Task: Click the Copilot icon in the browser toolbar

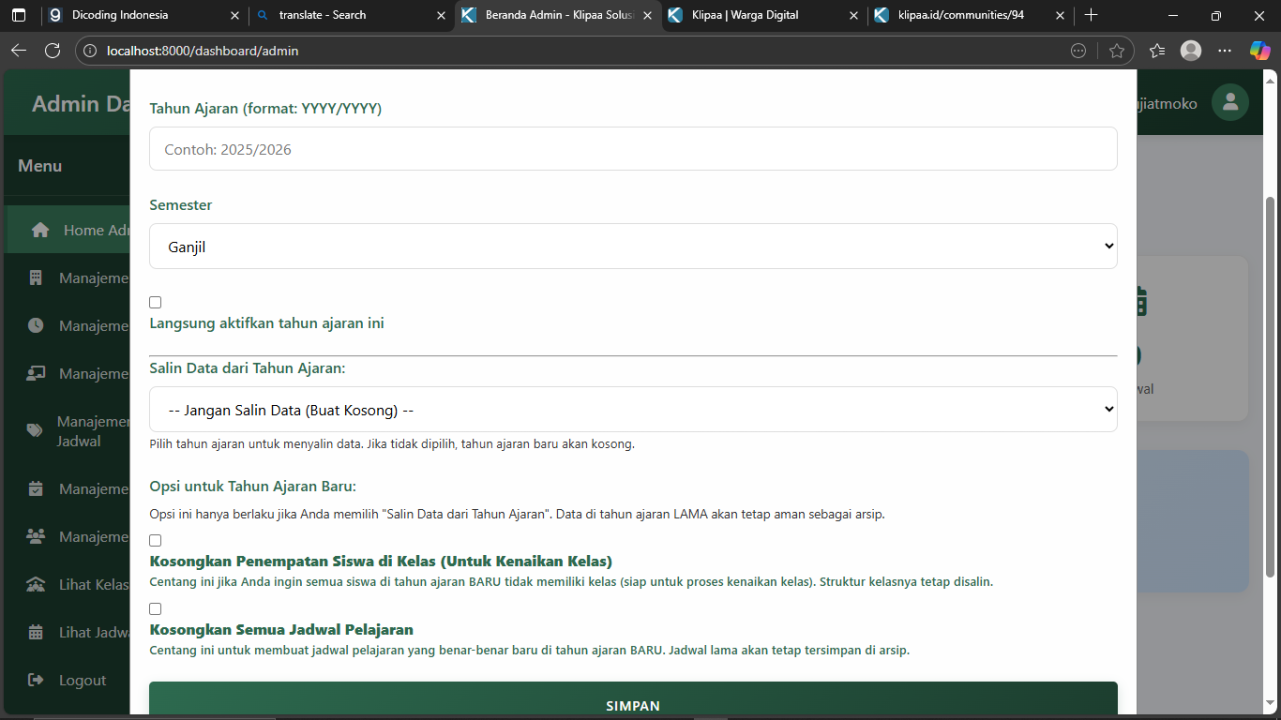Action: click(1260, 51)
